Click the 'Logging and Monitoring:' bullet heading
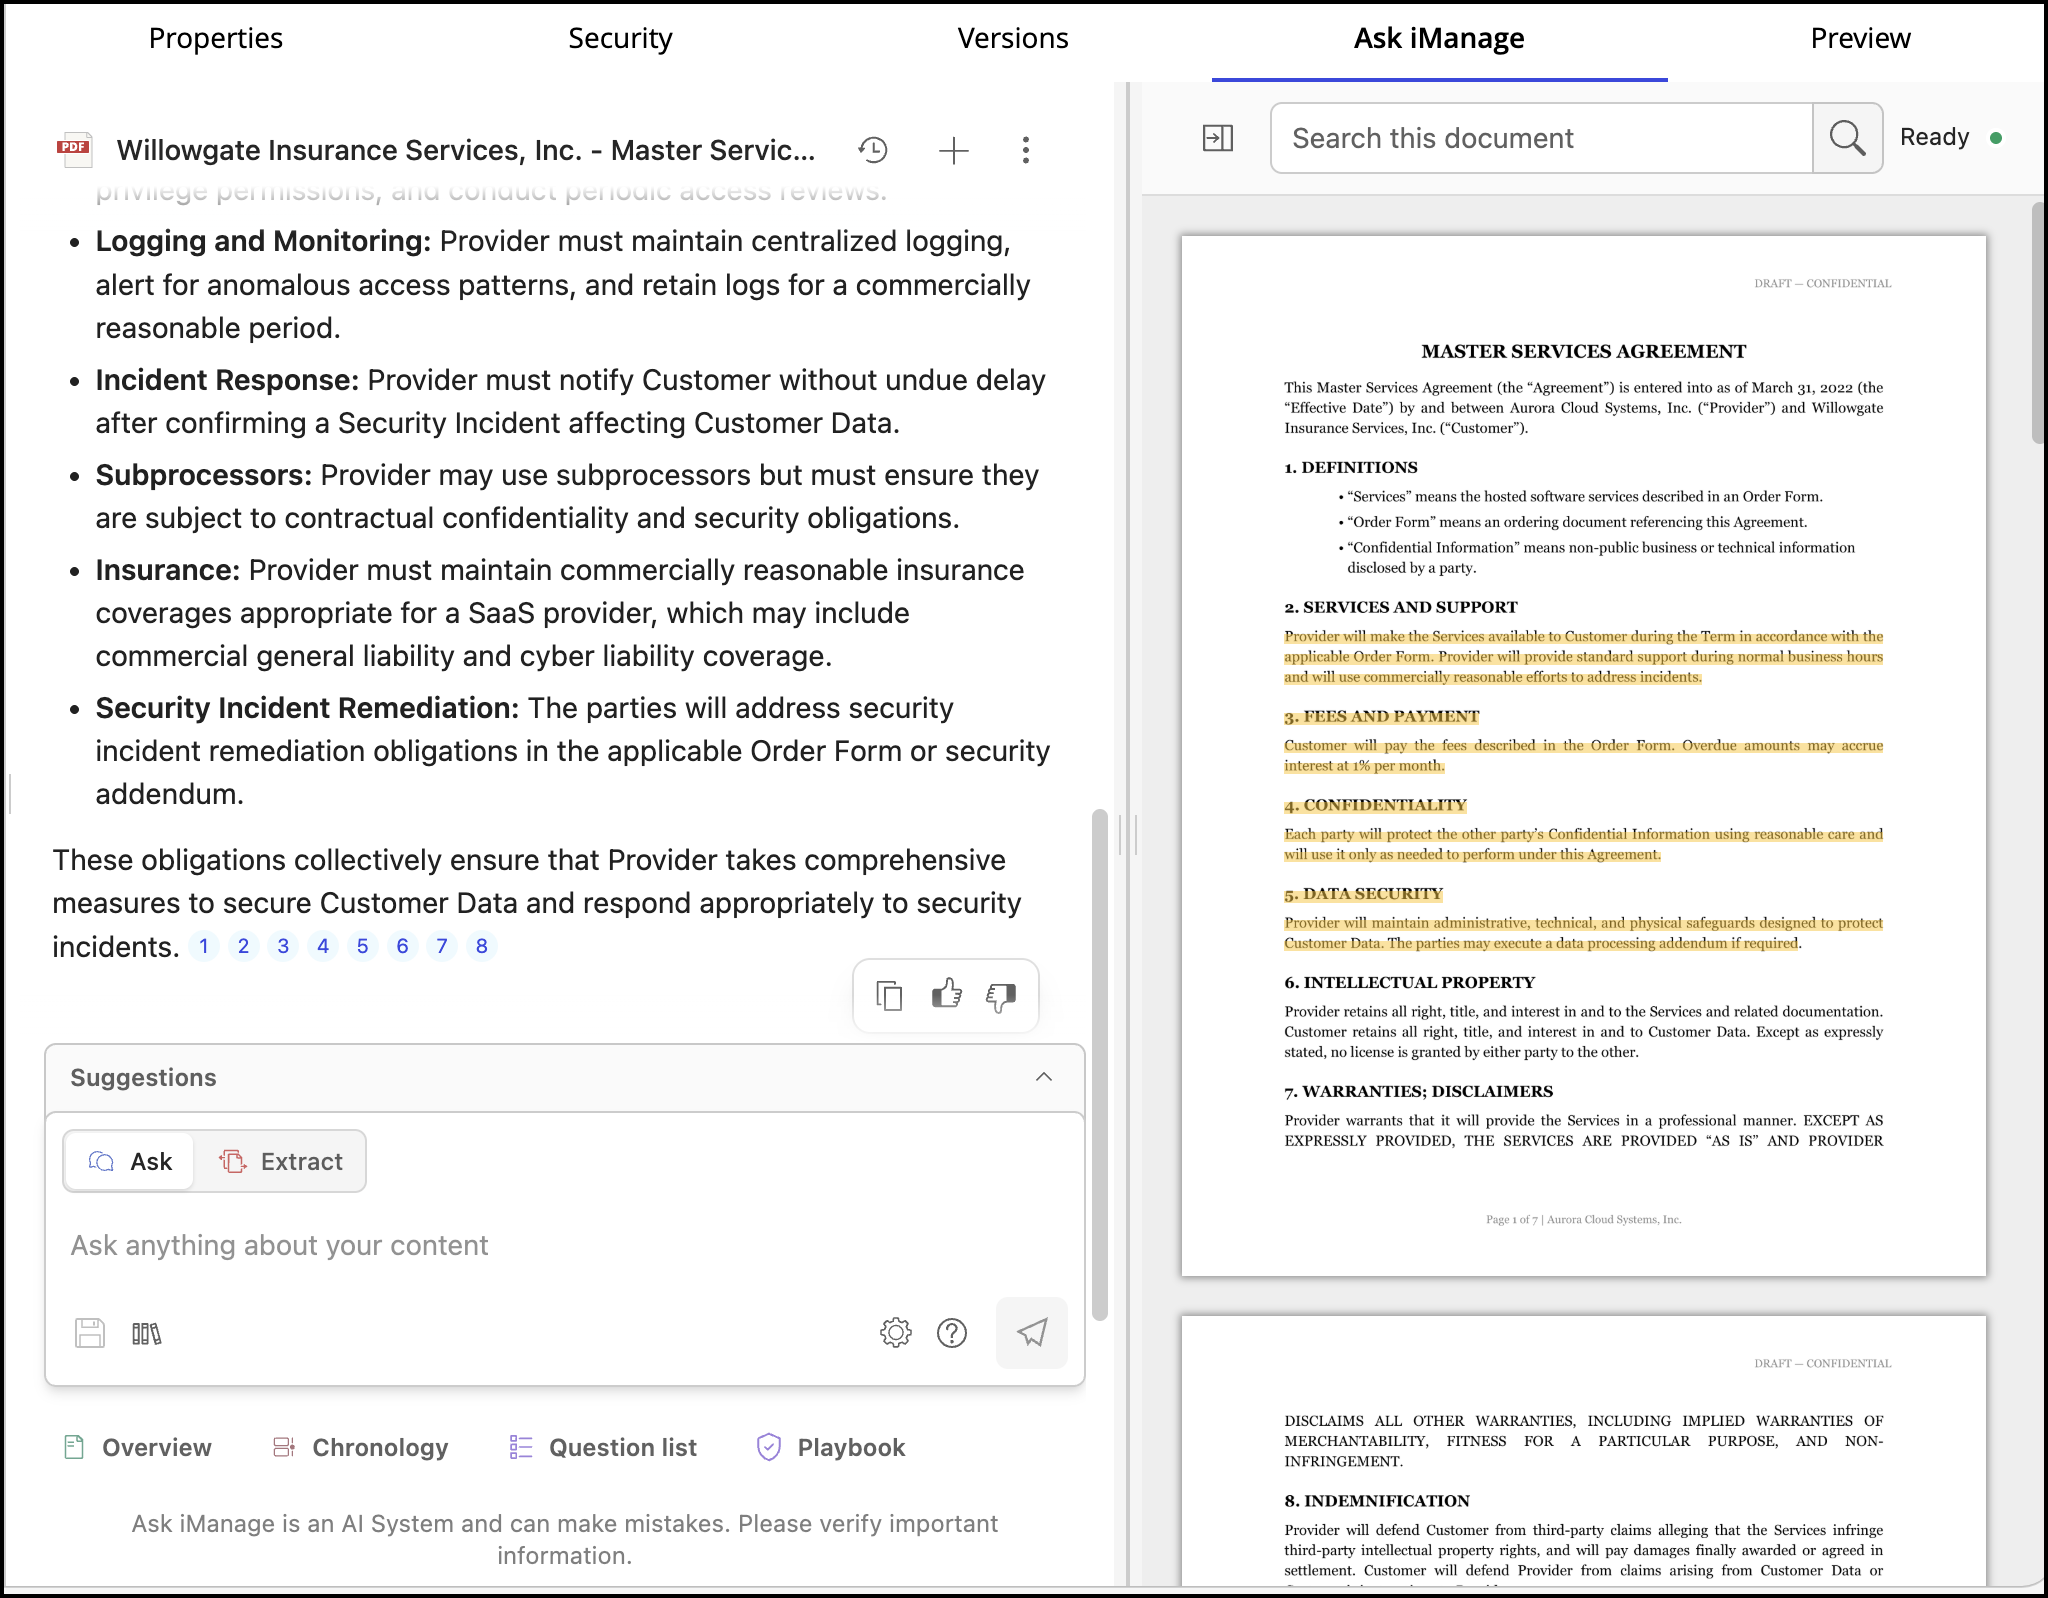Viewport: 2048px width, 1598px height. coord(263,241)
